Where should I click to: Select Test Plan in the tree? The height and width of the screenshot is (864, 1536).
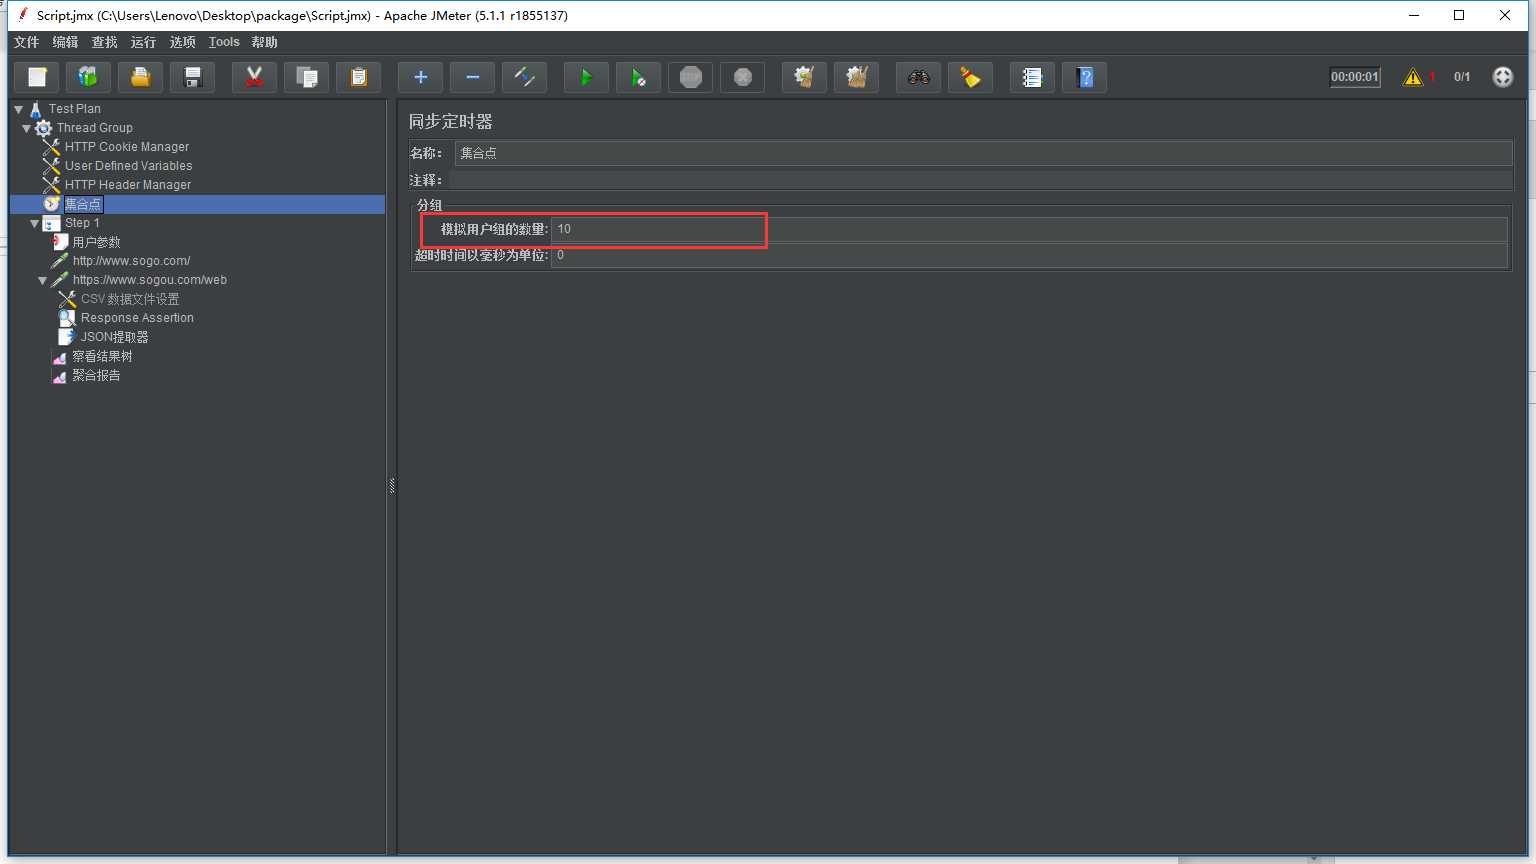click(75, 109)
